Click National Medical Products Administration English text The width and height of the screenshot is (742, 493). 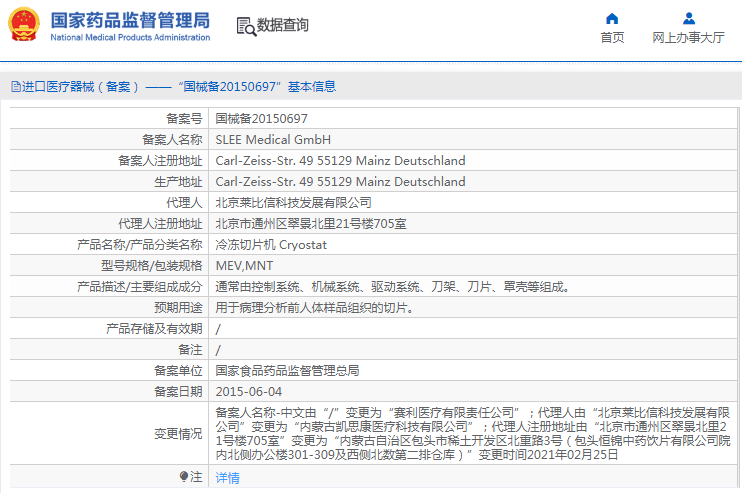tap(130, 38)
